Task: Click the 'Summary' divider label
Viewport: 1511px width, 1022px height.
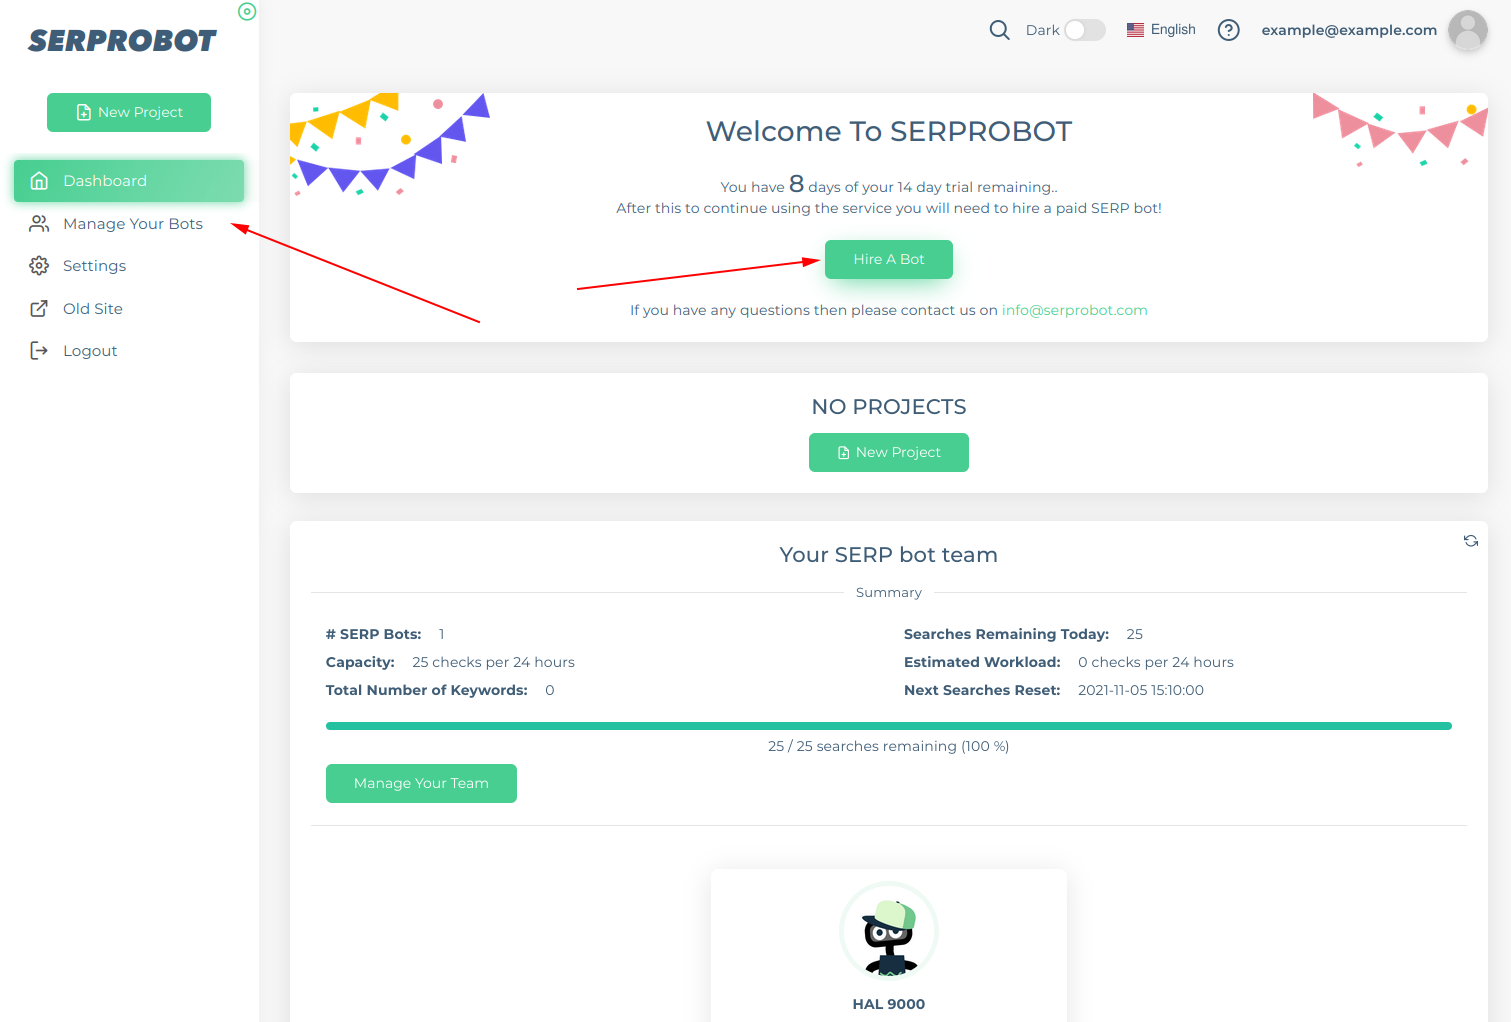Action: point(889,592)
